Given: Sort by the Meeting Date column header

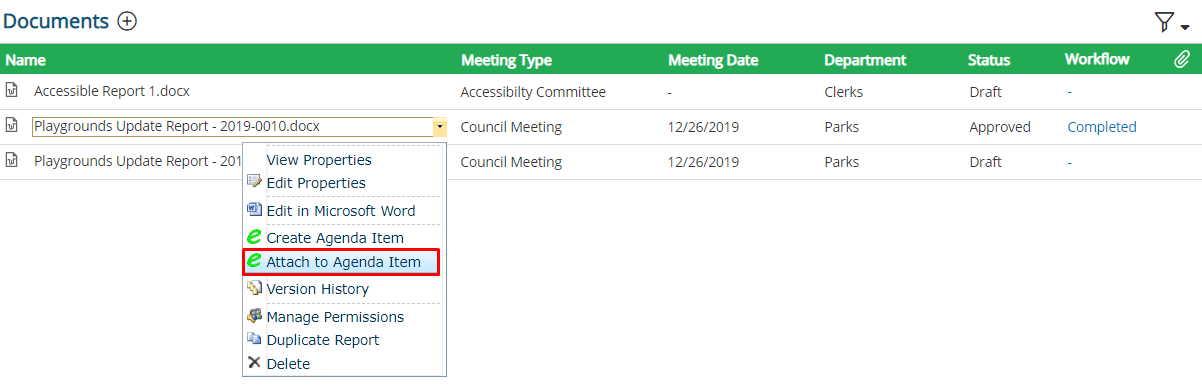Looking at the screenshot, I should (x=713, y=60).
